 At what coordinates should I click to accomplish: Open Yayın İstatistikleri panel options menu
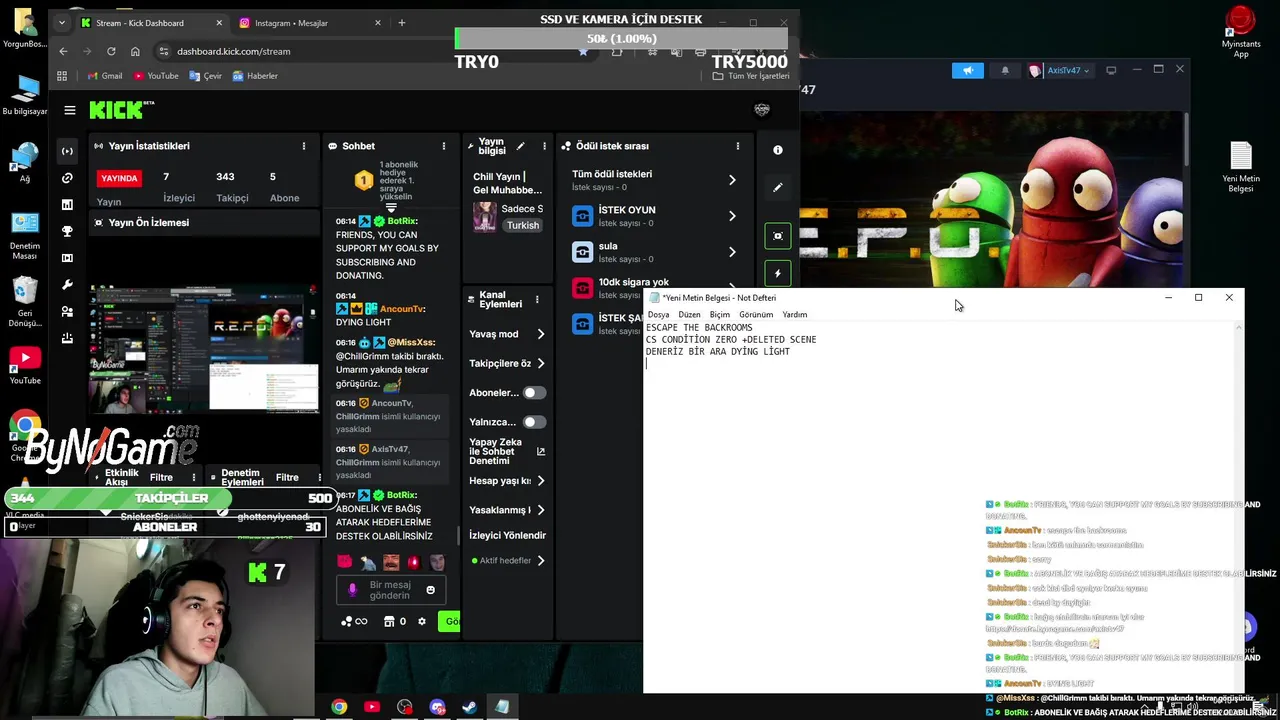tap(304, 146)
